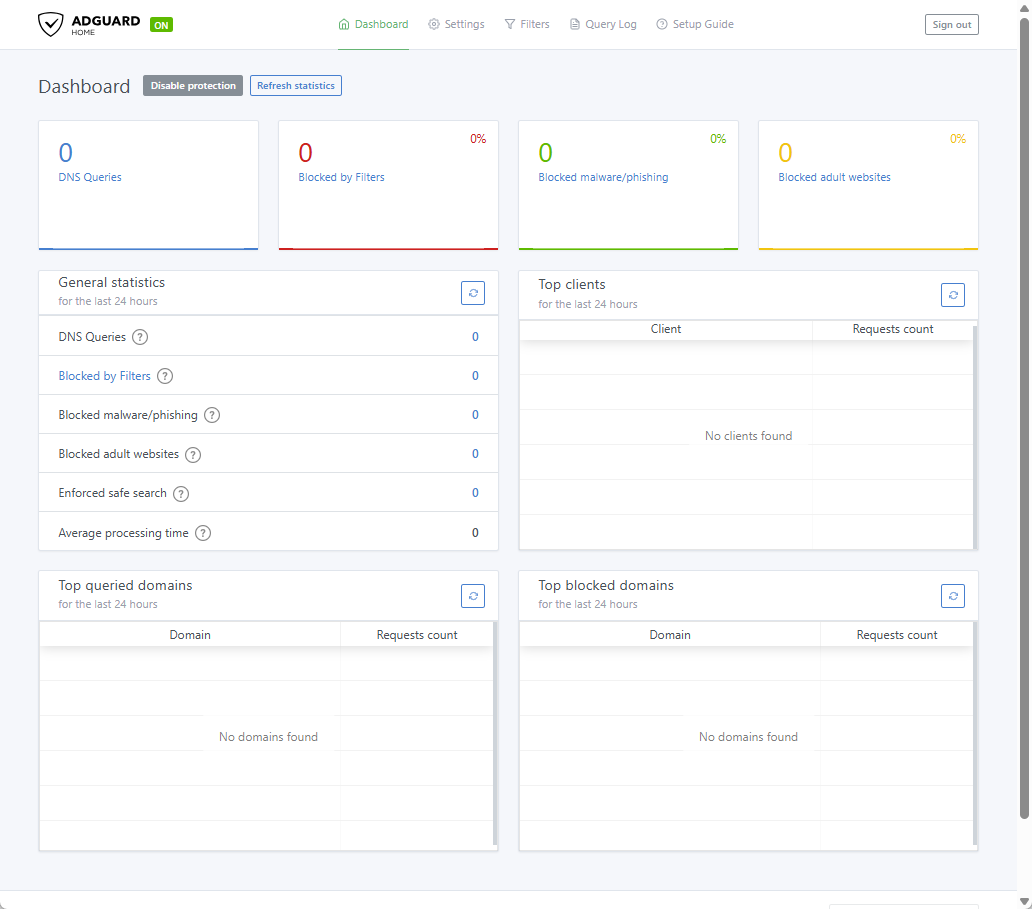
Task: Click help icon beside Blocked malware/phishing
Action: click(212, 415)
